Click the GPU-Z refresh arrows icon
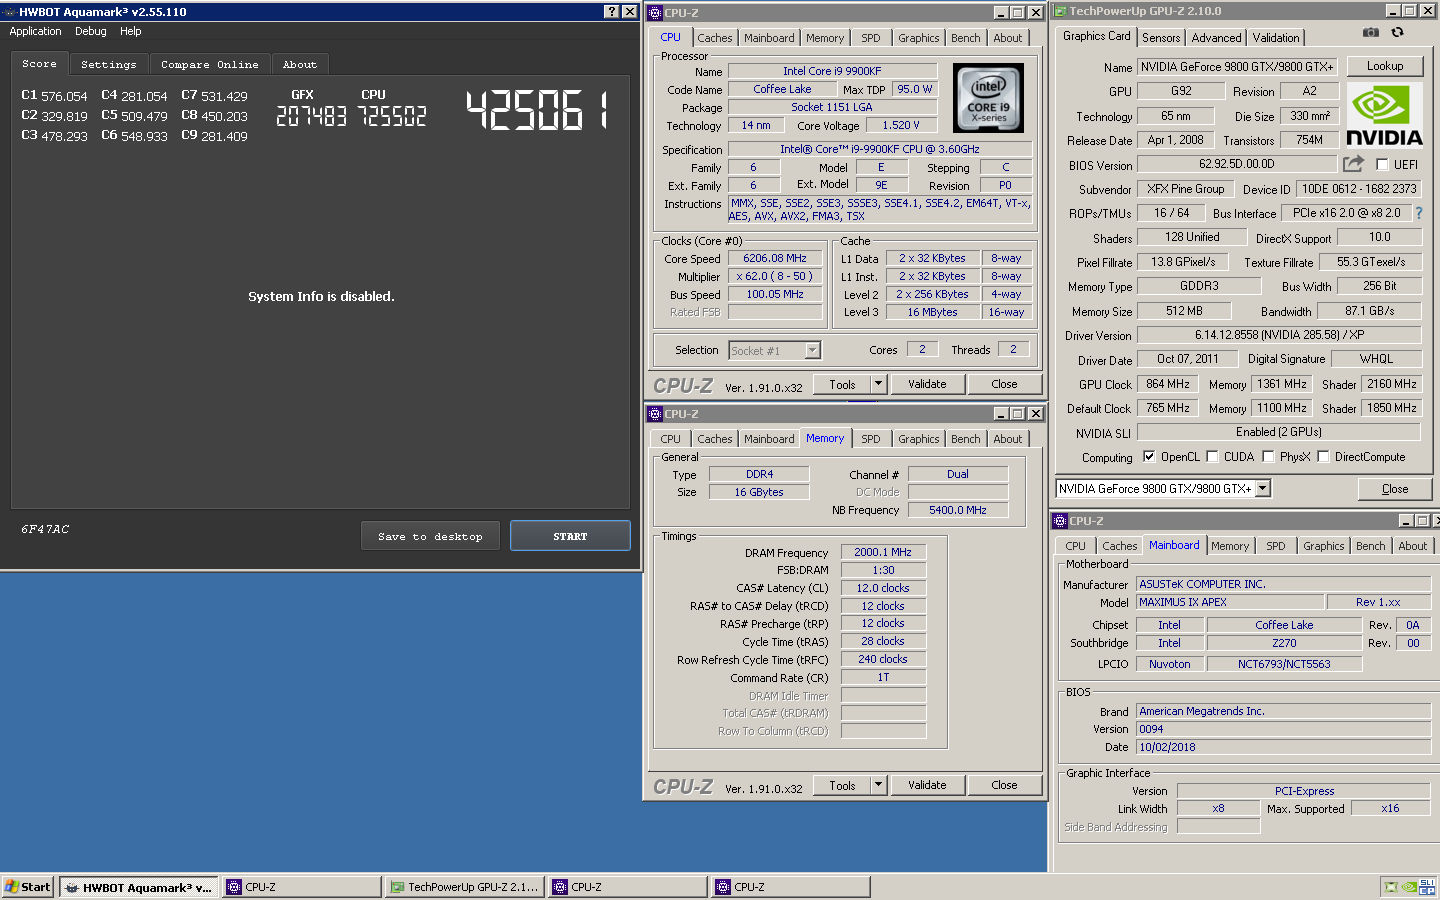 click(x=1397, y=32)
